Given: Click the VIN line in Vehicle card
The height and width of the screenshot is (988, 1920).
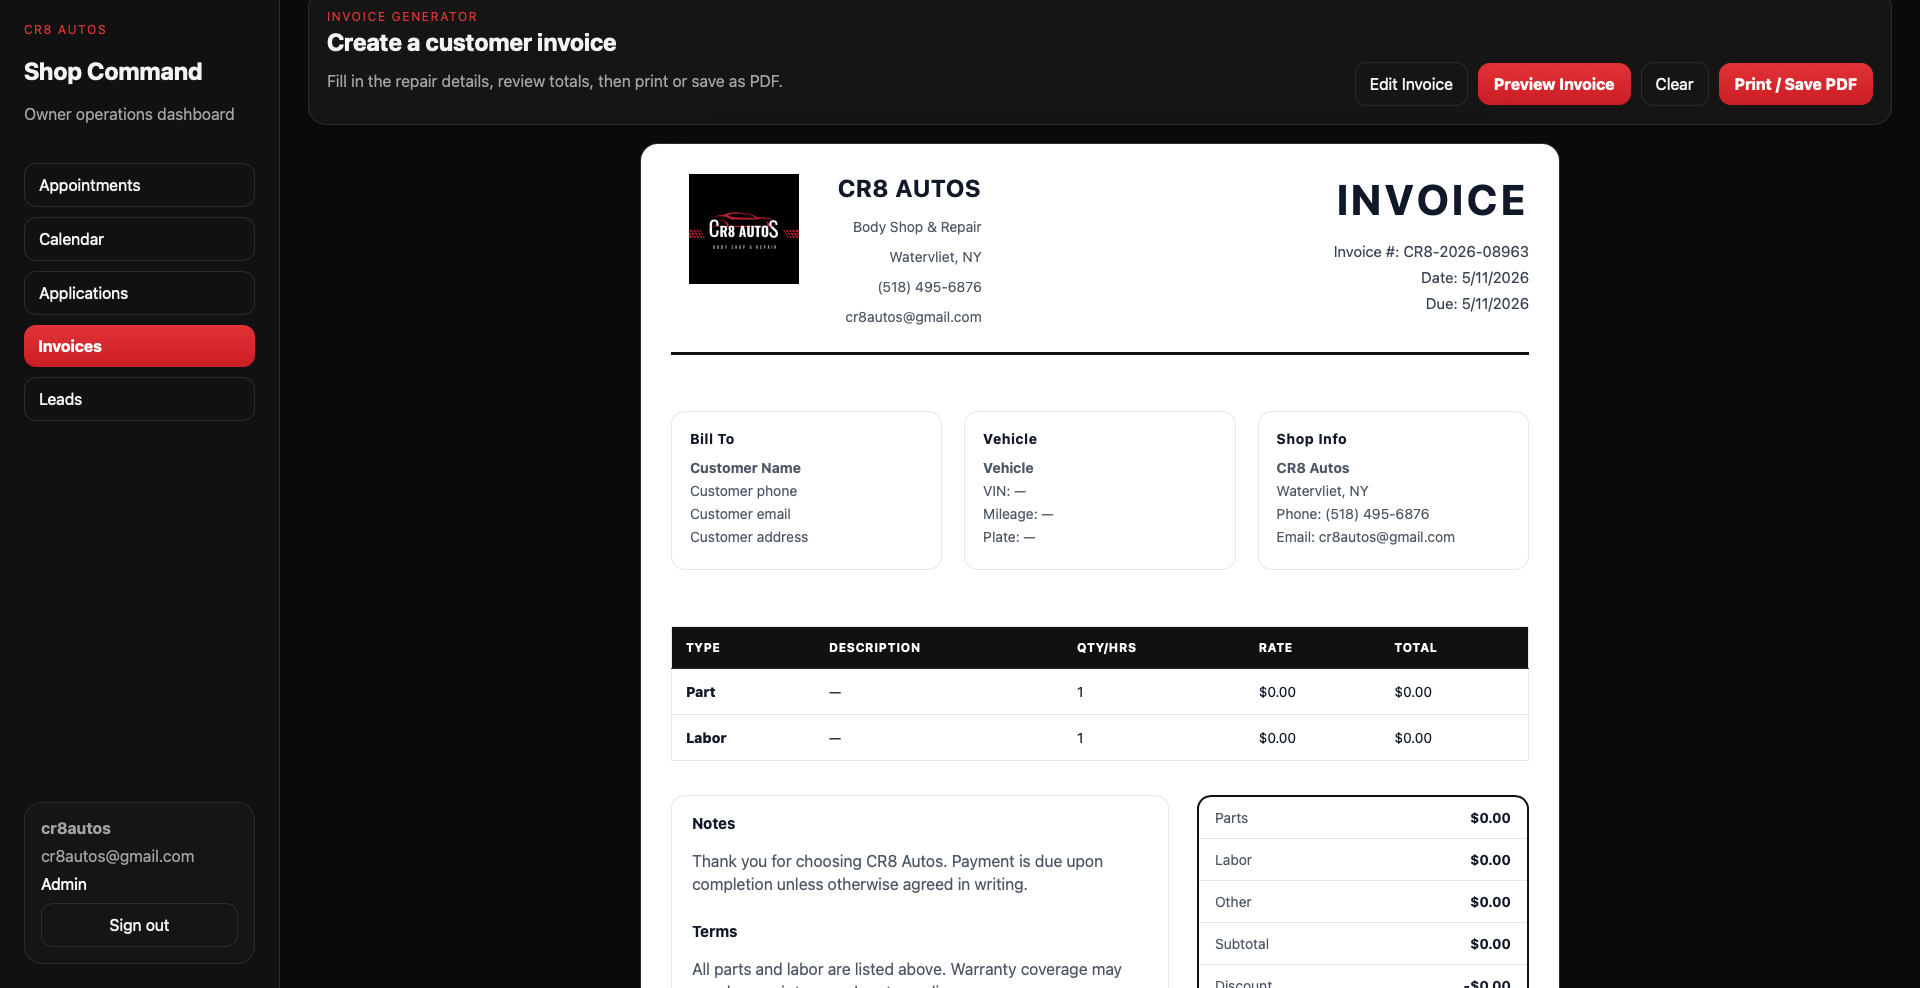Looking at the screenshot, I should point(1005,491).
